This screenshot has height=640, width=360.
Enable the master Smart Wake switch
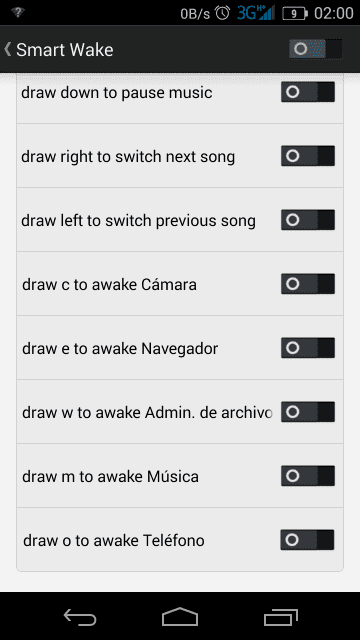[x=316, y=49]
